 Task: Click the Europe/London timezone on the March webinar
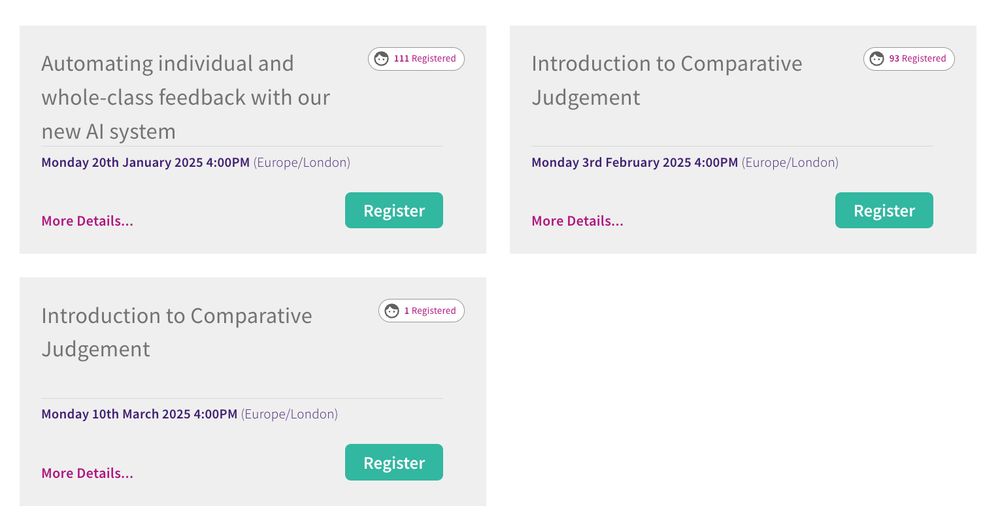click(x=290, y=414)
